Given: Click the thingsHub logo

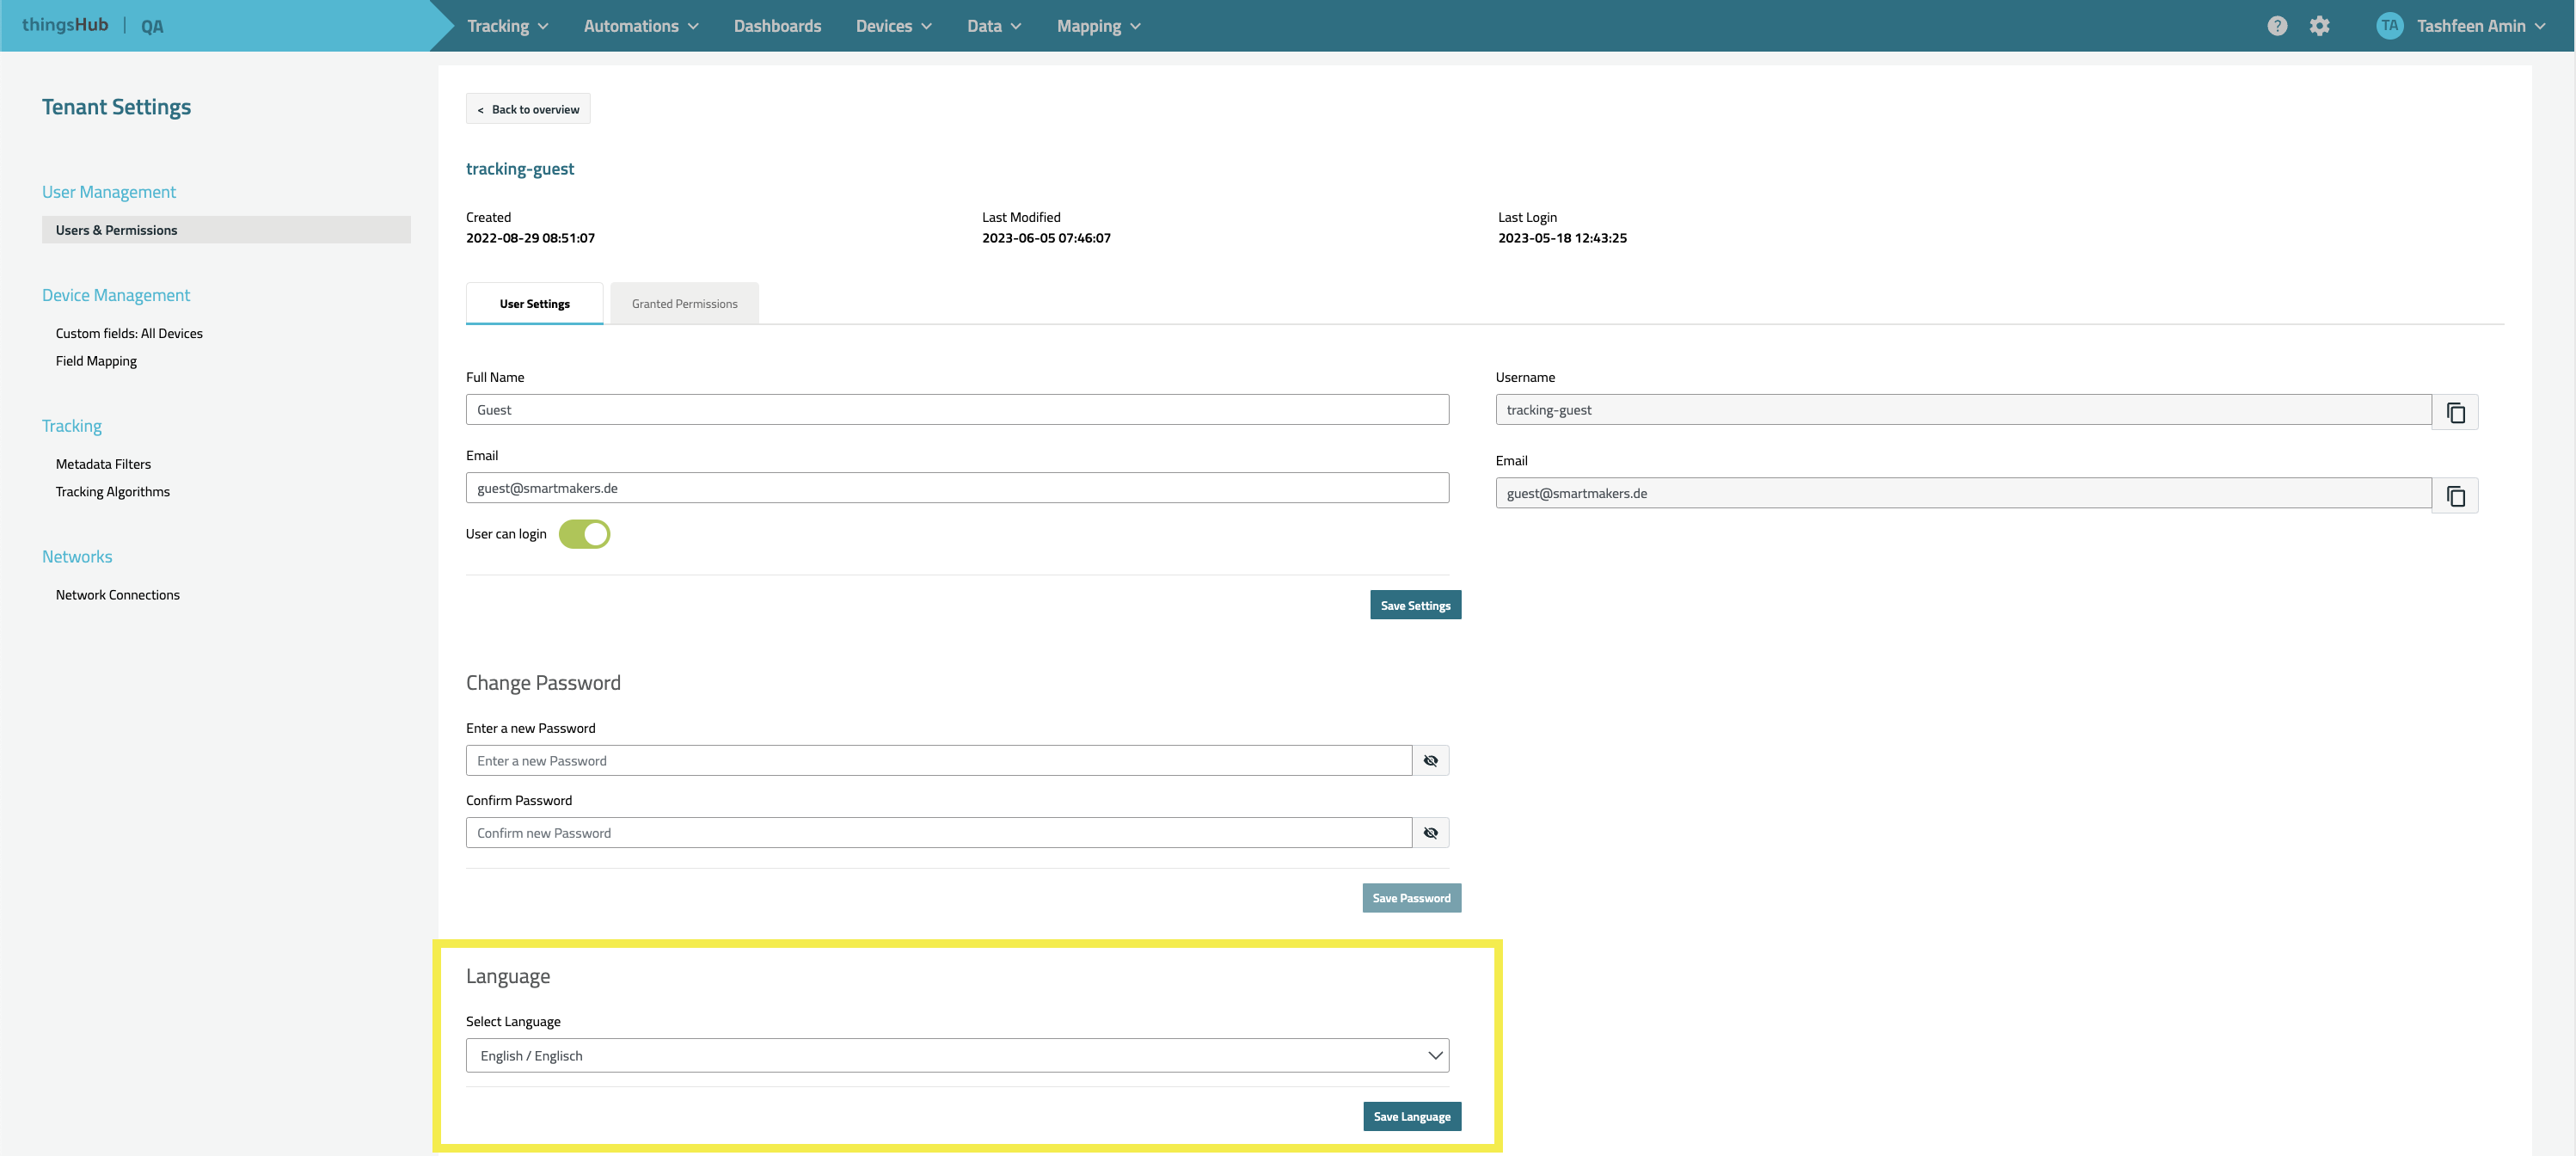Looking at the screenshot, I should (x=65, y=25).
